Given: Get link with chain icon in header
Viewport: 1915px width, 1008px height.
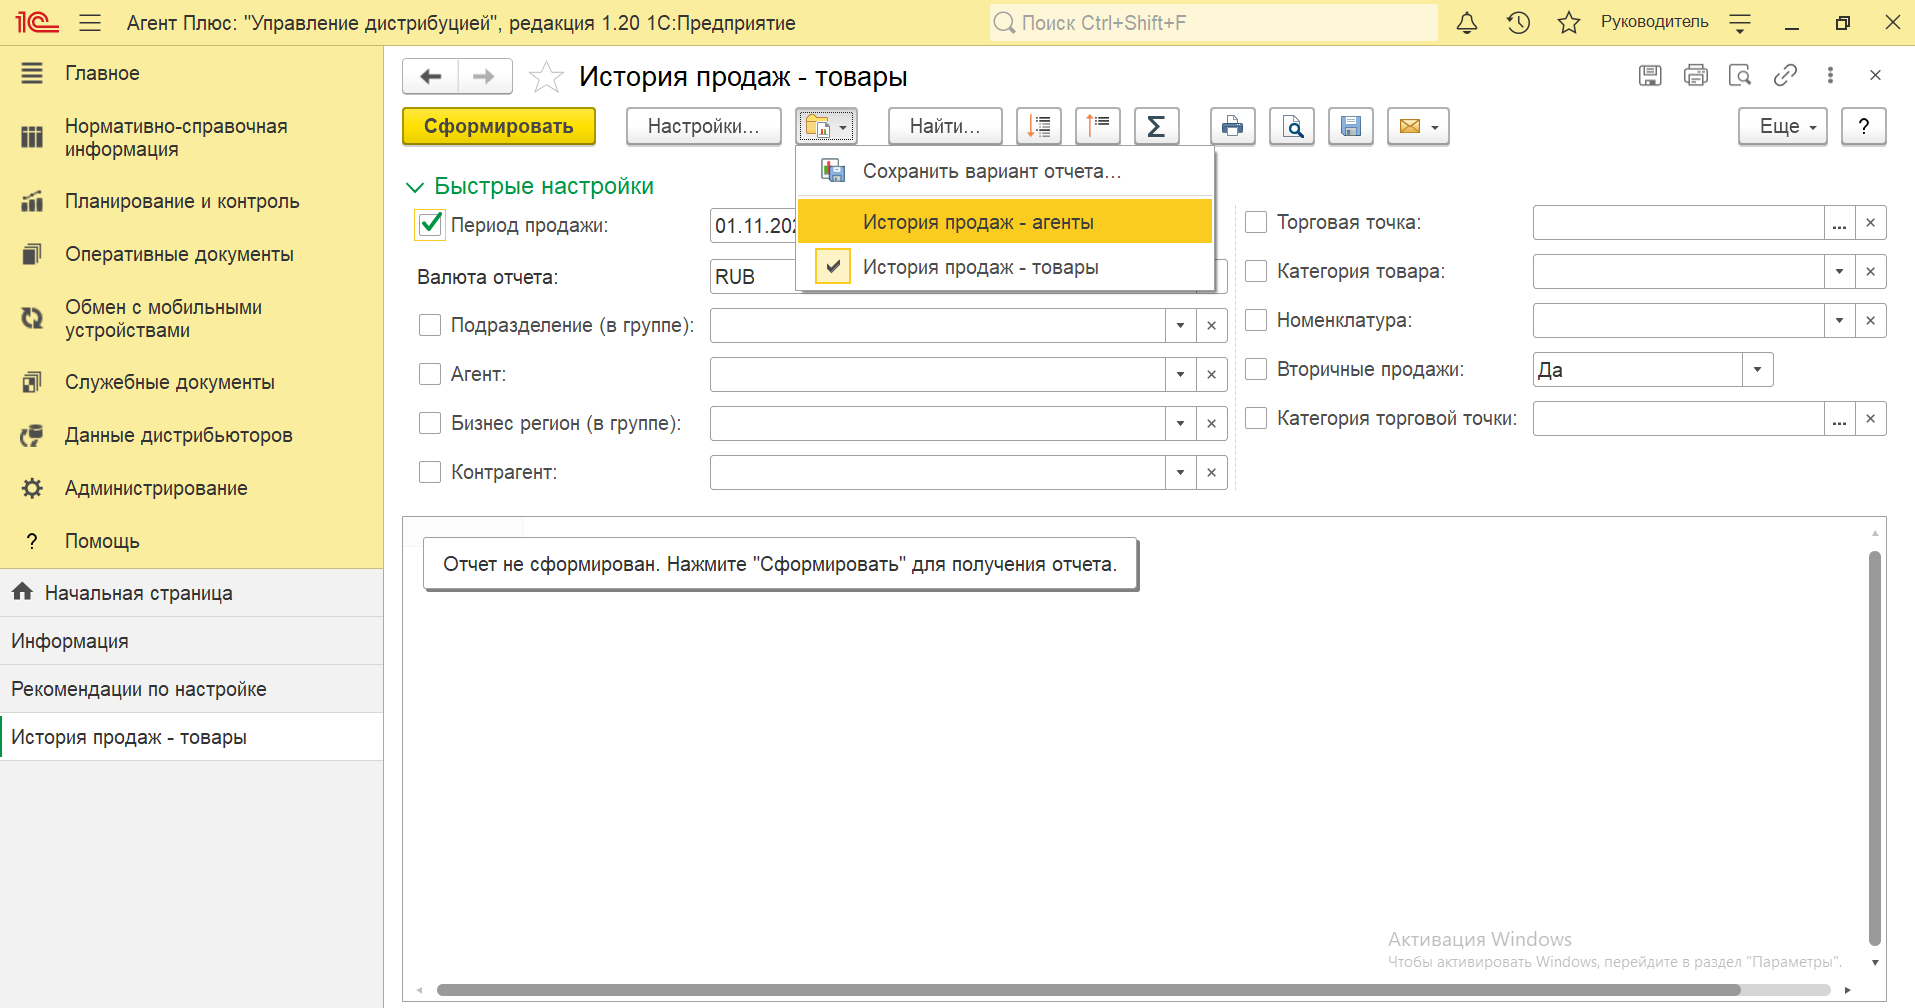Looking at the screenshot, I should [x=1785, y=75].
